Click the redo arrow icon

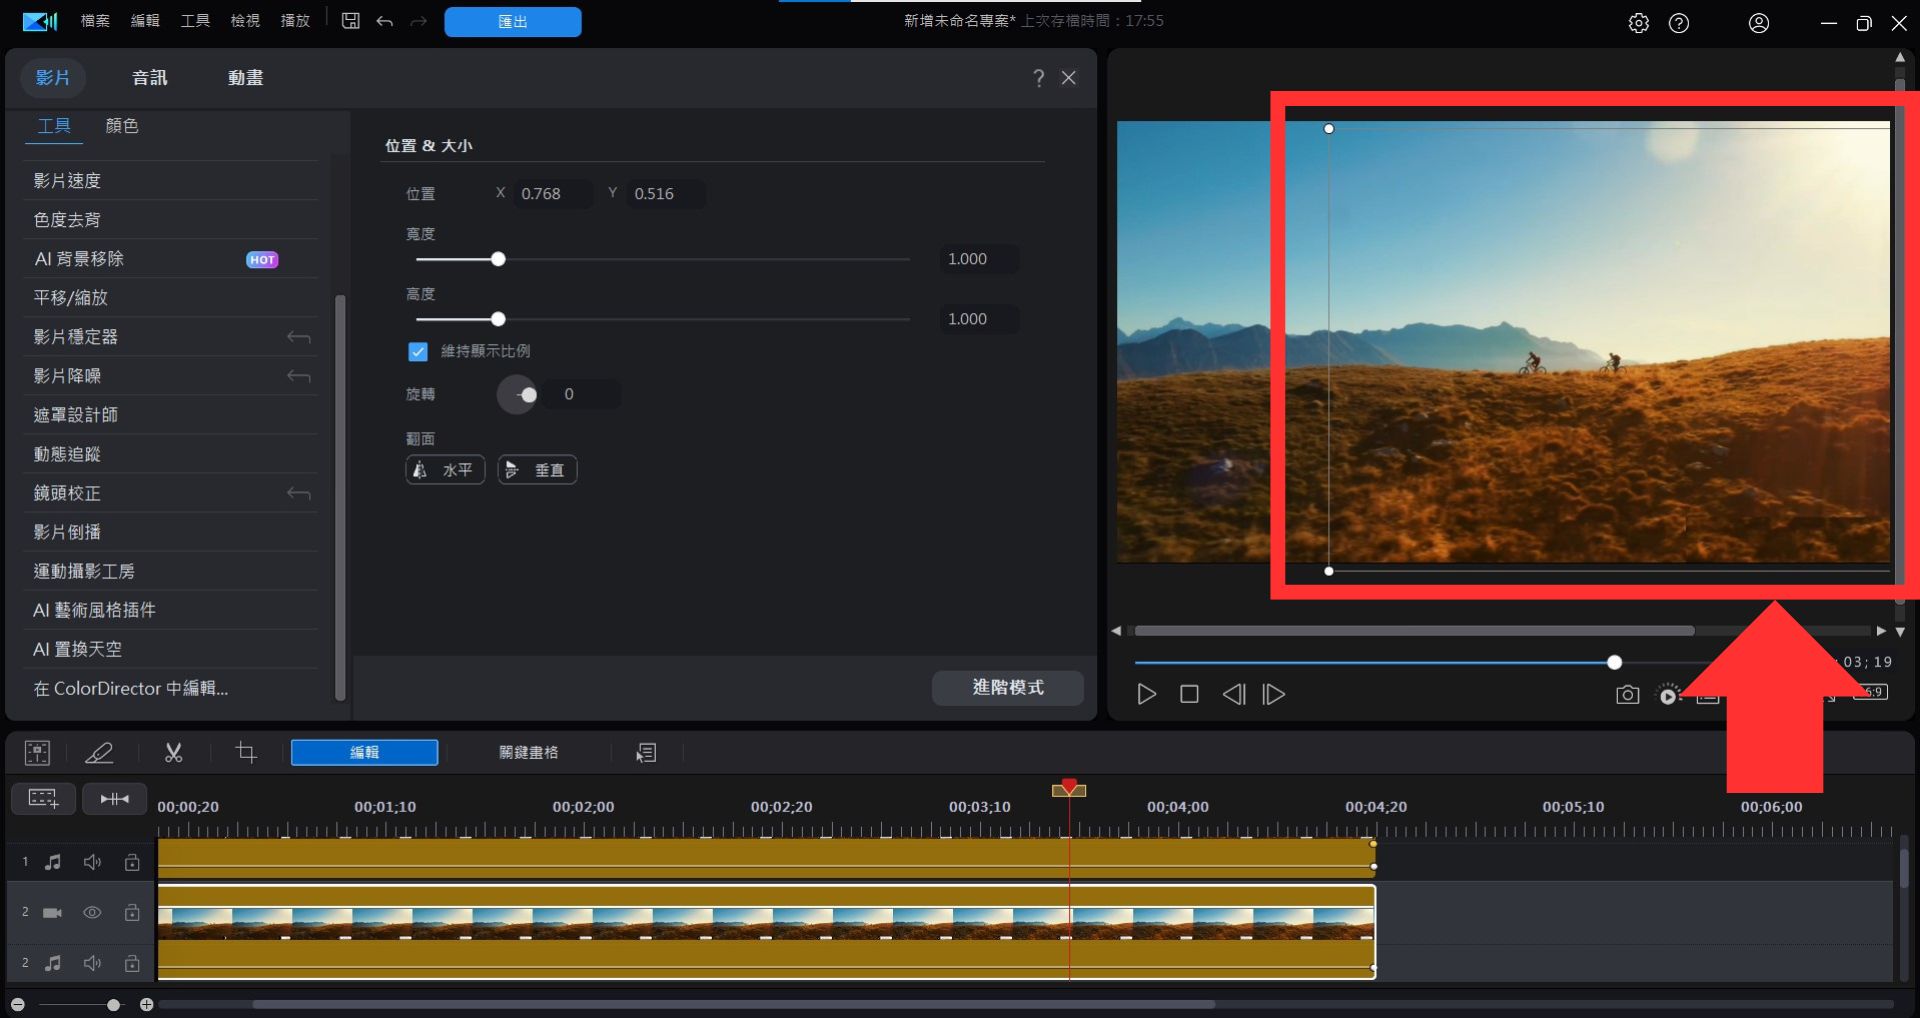click(419, 21)
